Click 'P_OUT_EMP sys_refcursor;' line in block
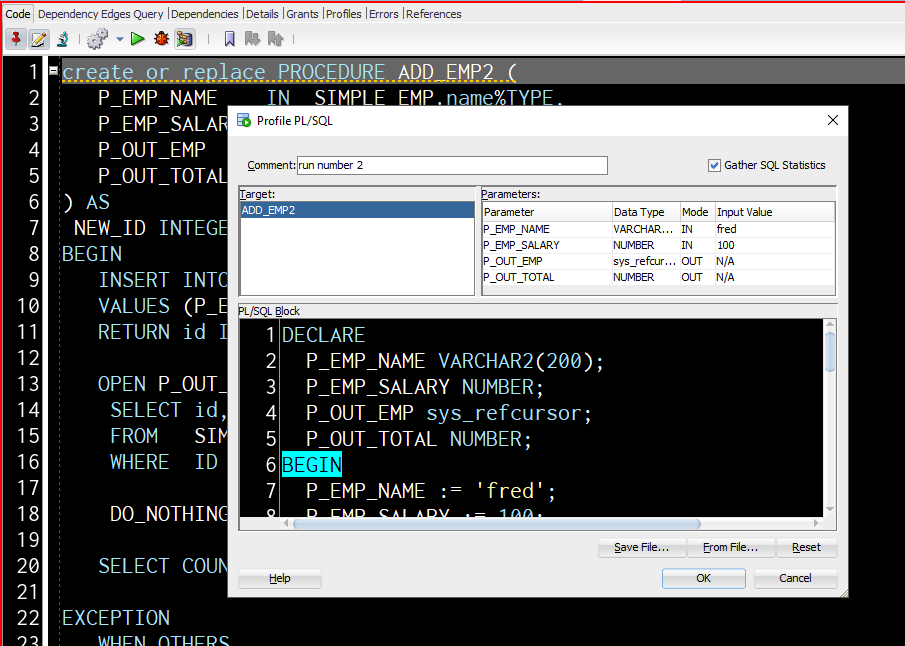Screen dimensions: 905x646 (x=449, y=413)
